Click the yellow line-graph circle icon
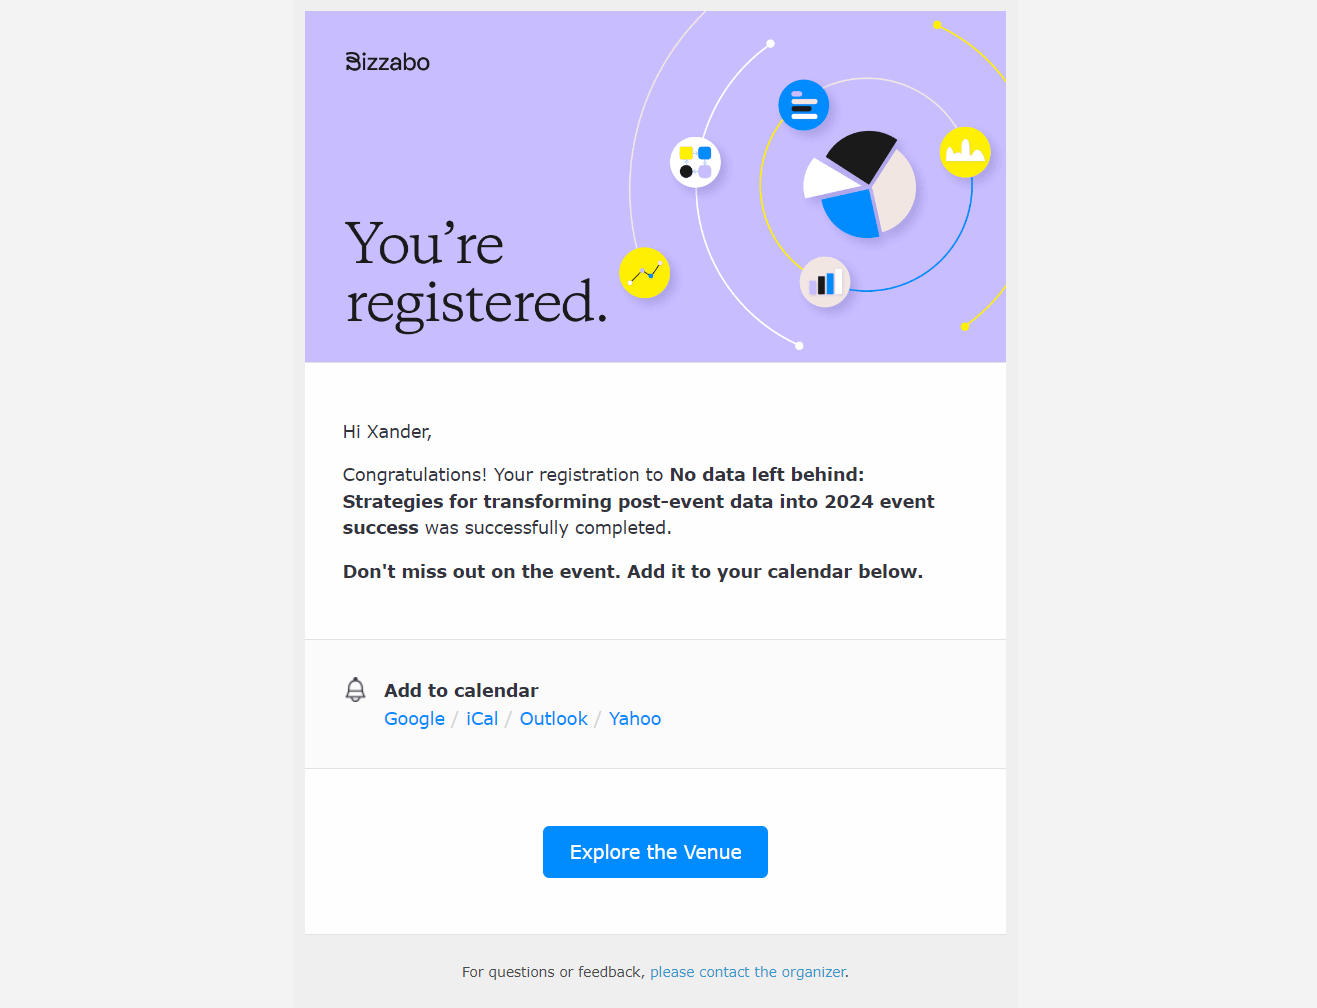Viewport: 1317px width, 1008px height. tap(644, 272)
